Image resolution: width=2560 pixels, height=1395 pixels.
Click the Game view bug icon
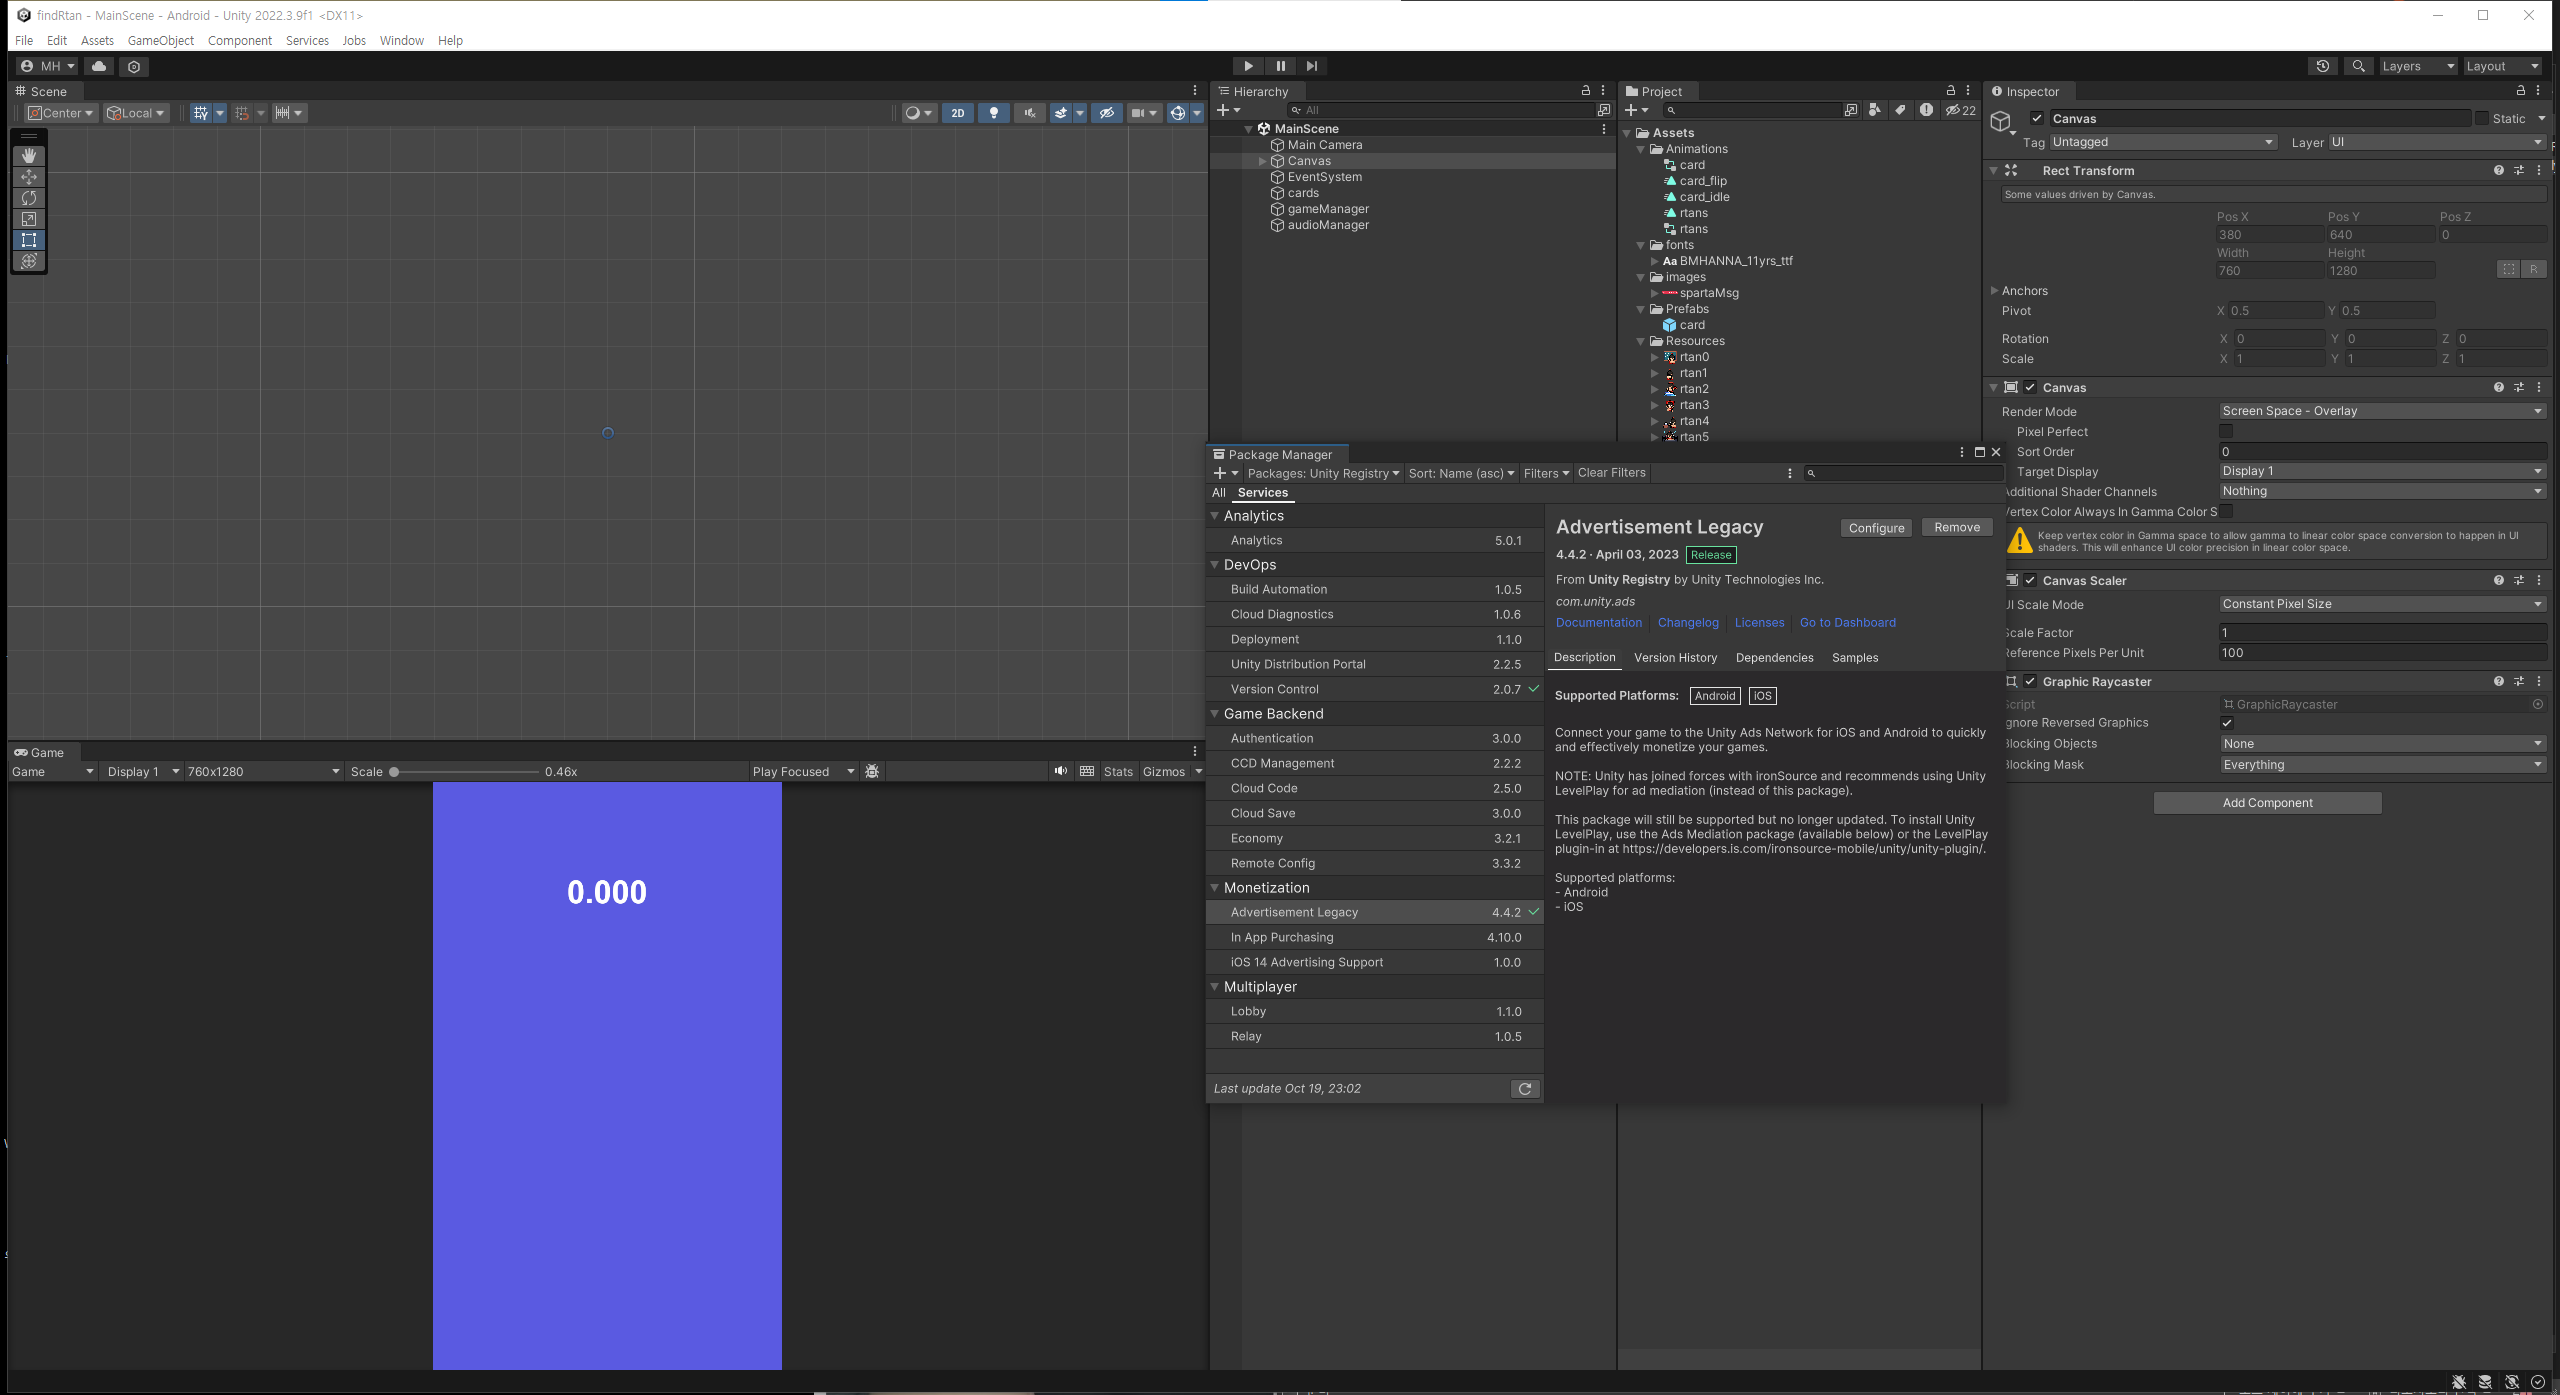(x=872, y=771)
